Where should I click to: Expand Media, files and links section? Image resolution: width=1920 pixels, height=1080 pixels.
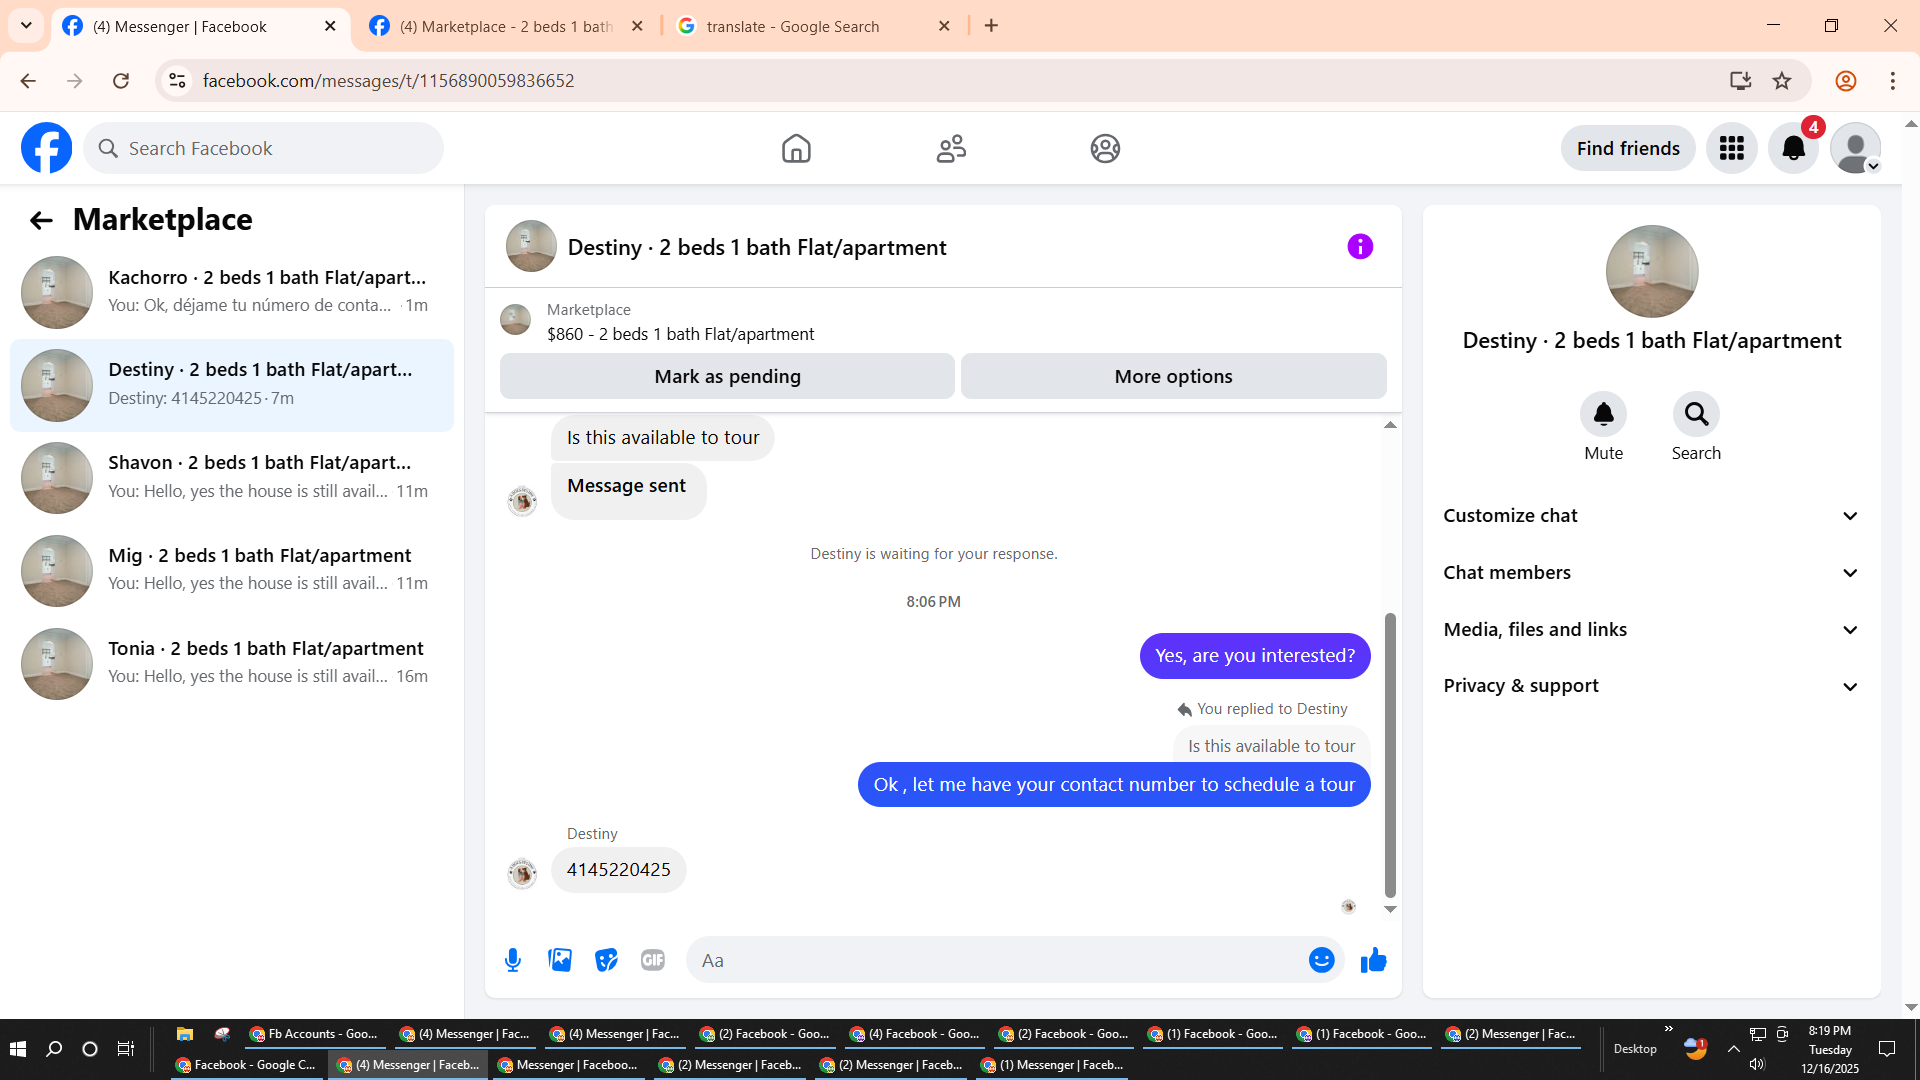[x=1652, y=630]
